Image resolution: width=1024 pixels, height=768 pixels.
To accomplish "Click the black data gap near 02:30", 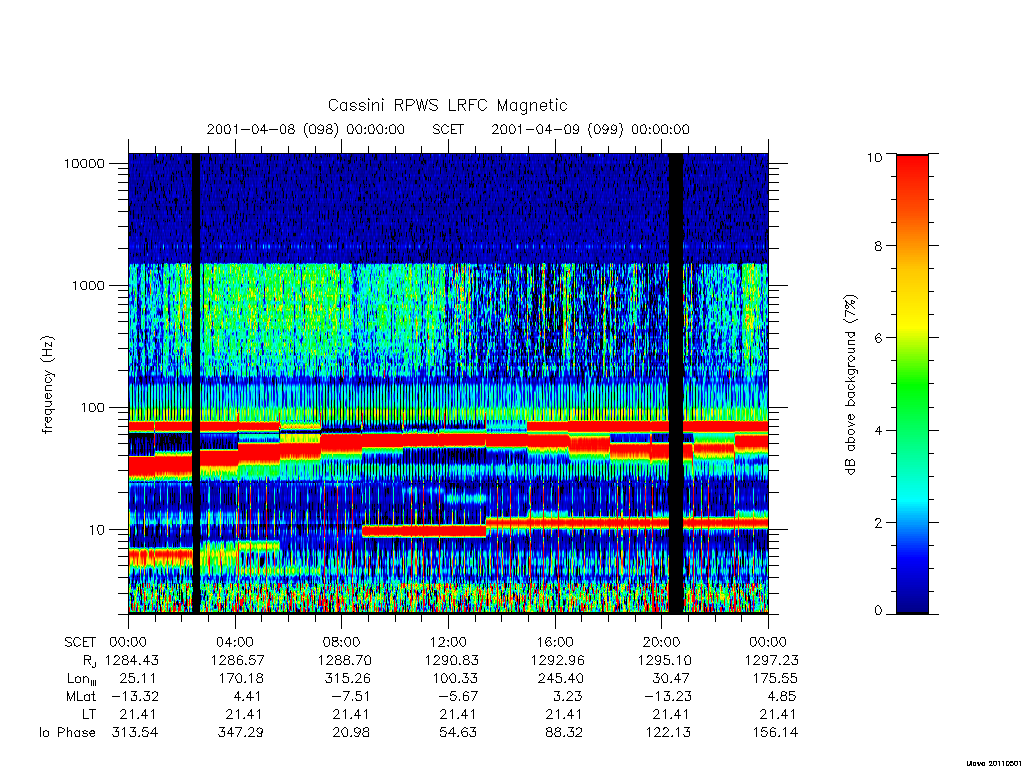I will (x=196, y=383).
